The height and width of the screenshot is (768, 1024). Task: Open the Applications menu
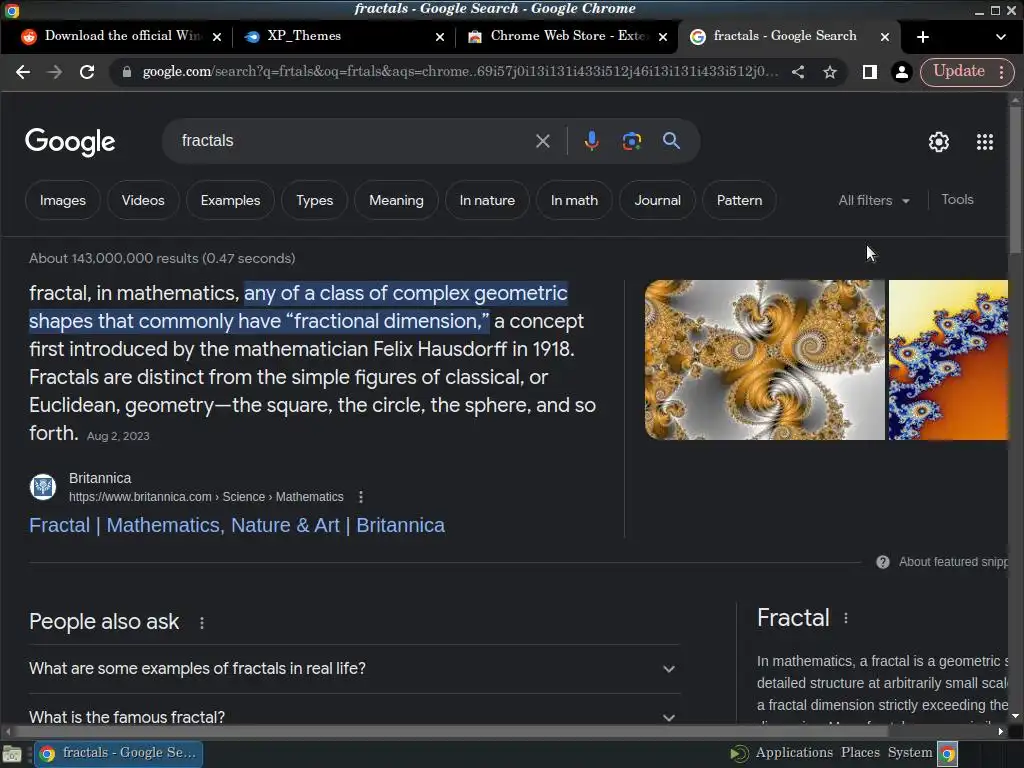coord(793,753)
